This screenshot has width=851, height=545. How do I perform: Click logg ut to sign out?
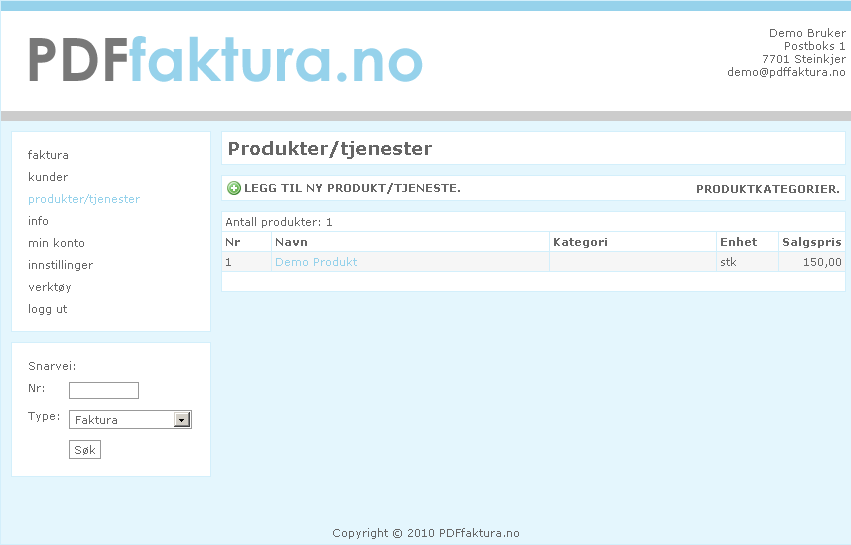click(x=47, y=309)
